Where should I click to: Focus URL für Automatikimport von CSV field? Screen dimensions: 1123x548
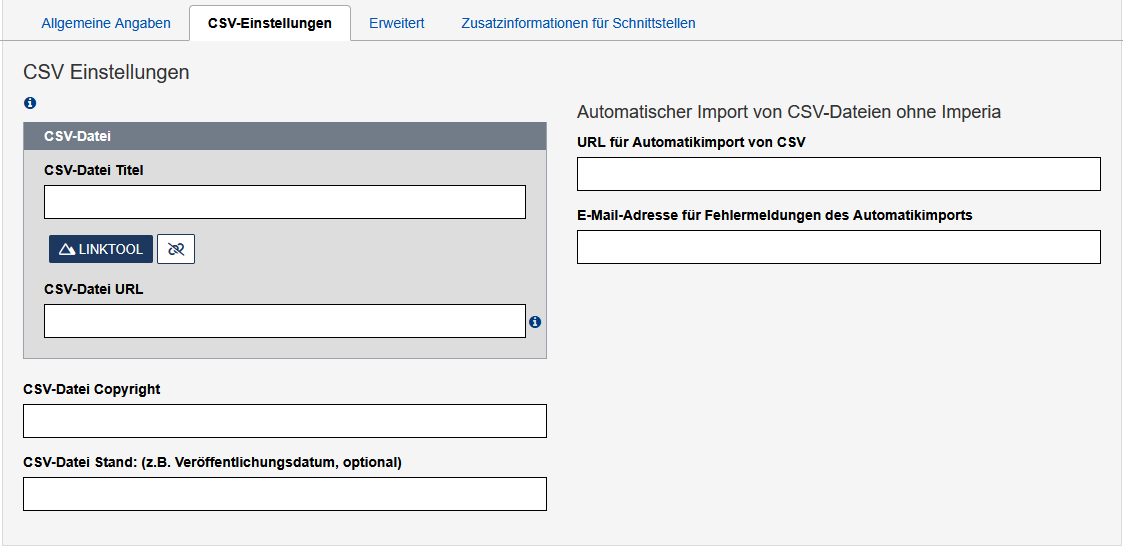coord(839,174)
